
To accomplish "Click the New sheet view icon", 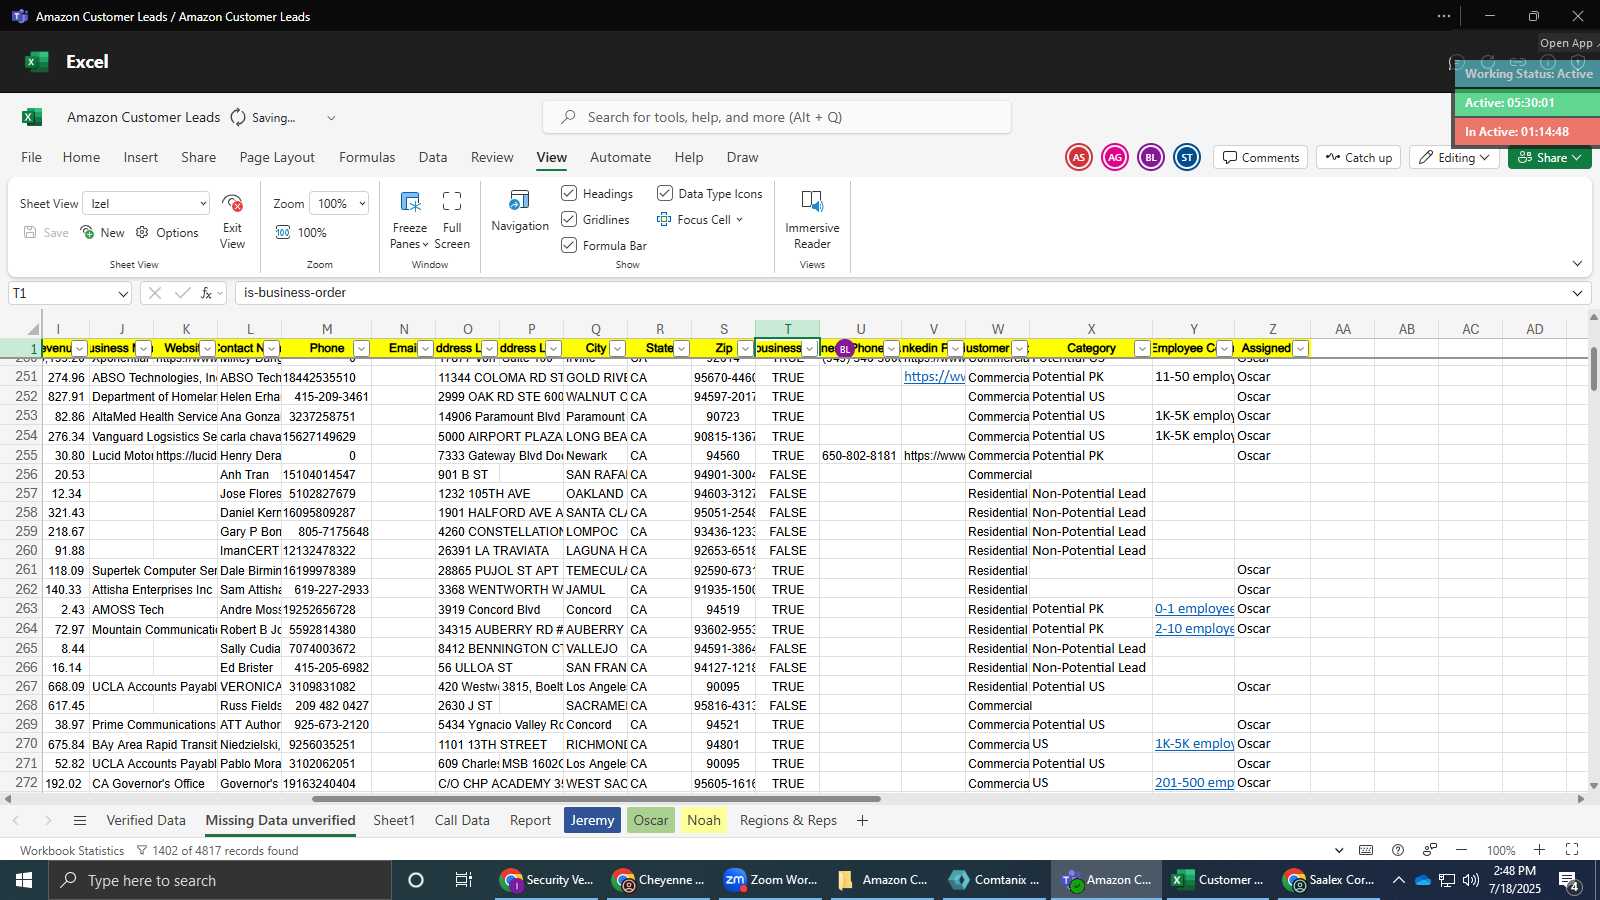I will (88, 232).
